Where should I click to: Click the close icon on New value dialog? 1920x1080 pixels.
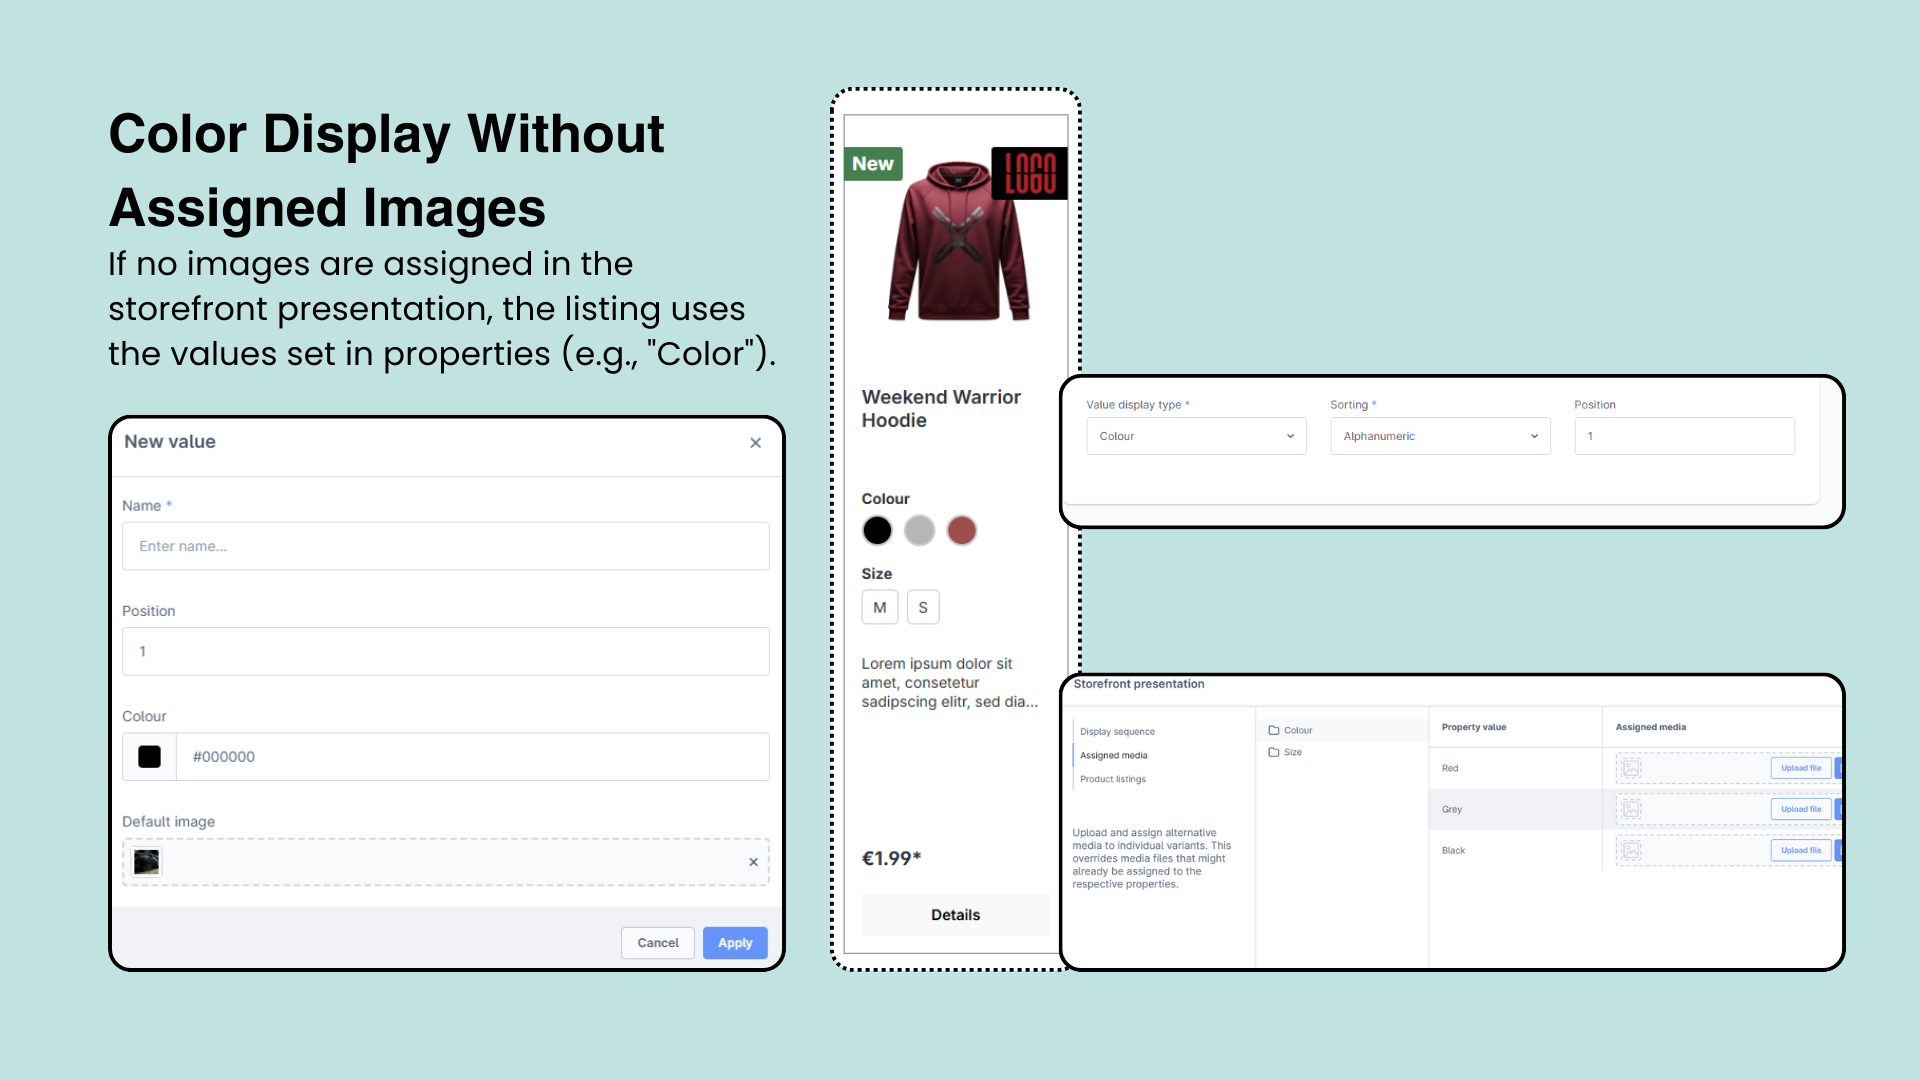757,443
